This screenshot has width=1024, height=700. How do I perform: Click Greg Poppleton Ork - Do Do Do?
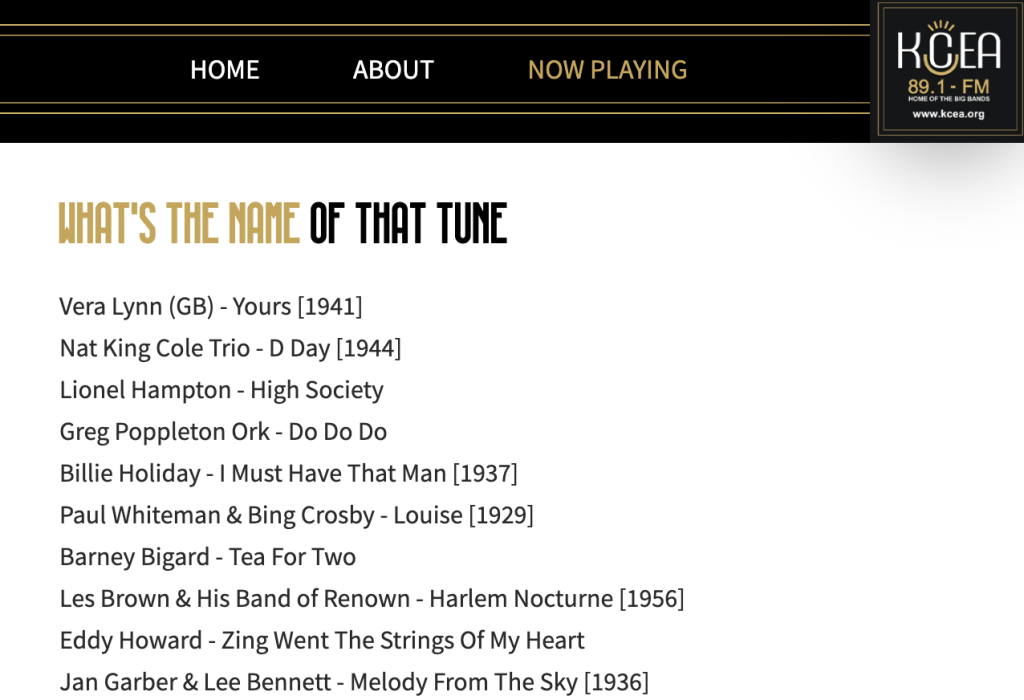[223, 432]
